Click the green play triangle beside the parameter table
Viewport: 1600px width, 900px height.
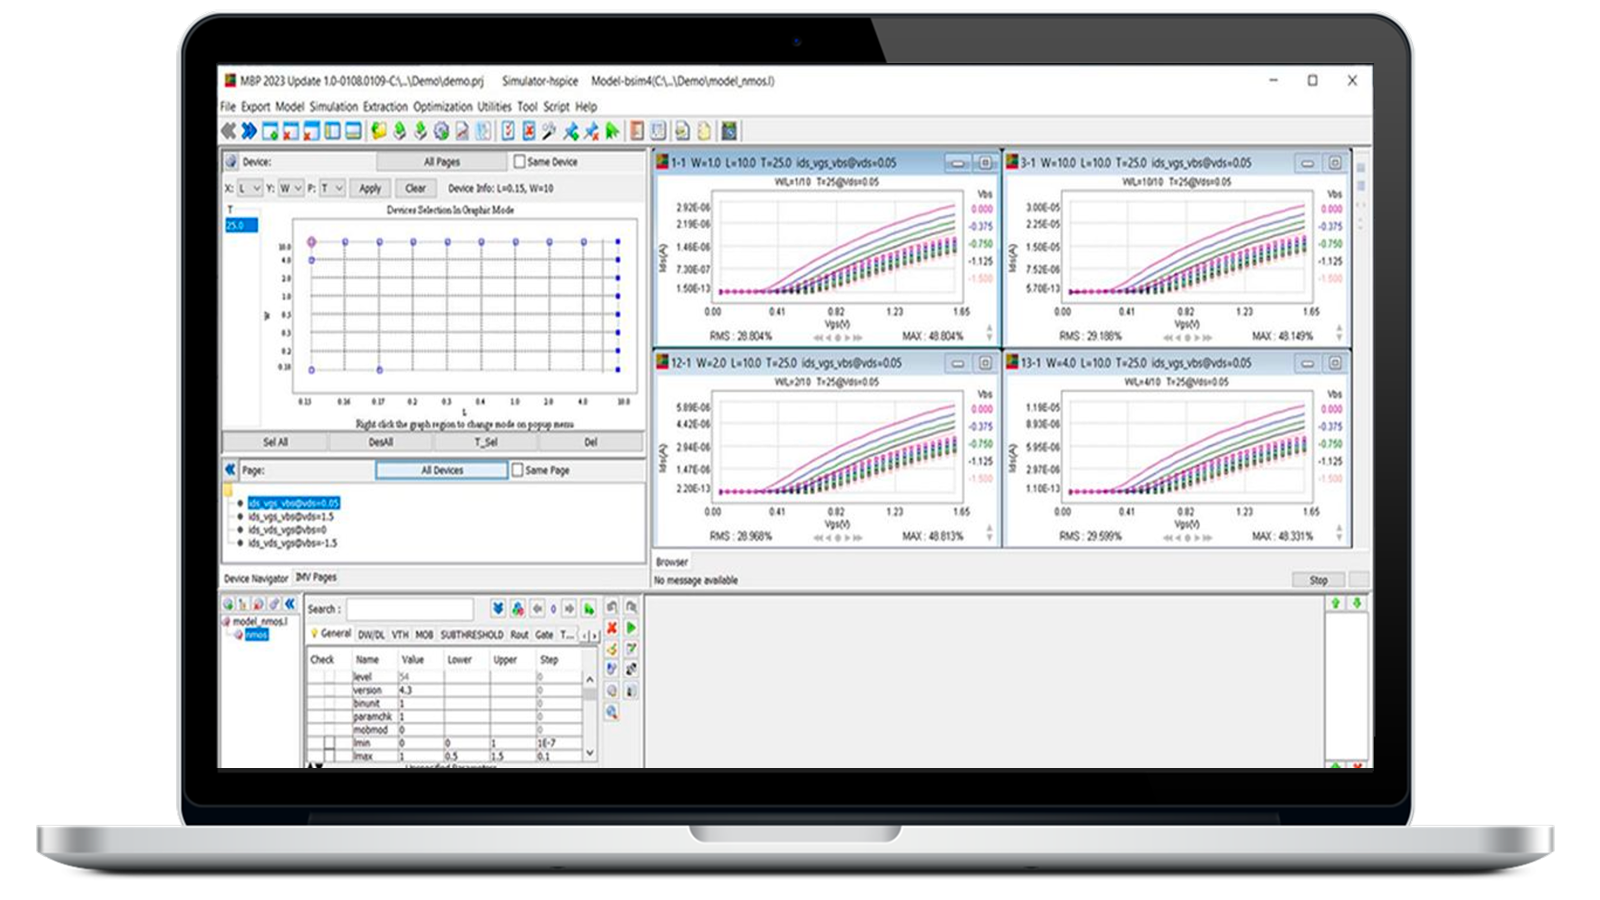(631, 628)
